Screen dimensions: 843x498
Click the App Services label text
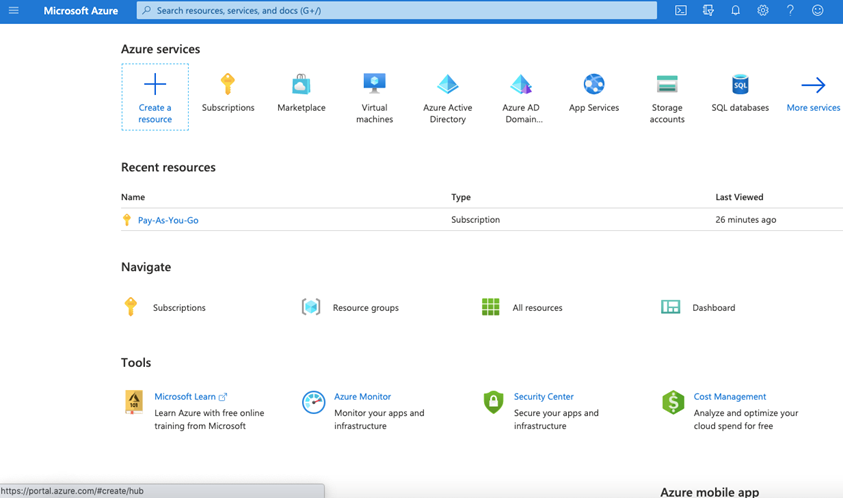(x=594, y=108)
